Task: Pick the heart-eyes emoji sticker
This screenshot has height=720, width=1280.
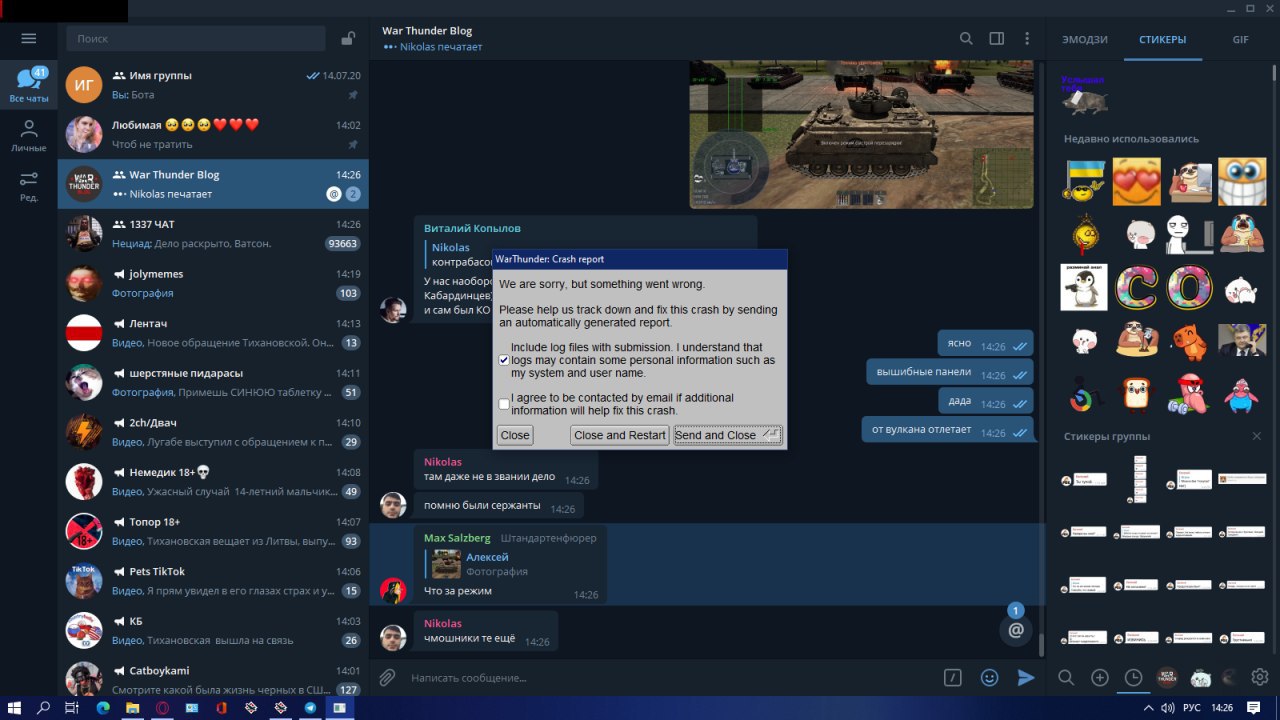Action: pos(1137,182)
